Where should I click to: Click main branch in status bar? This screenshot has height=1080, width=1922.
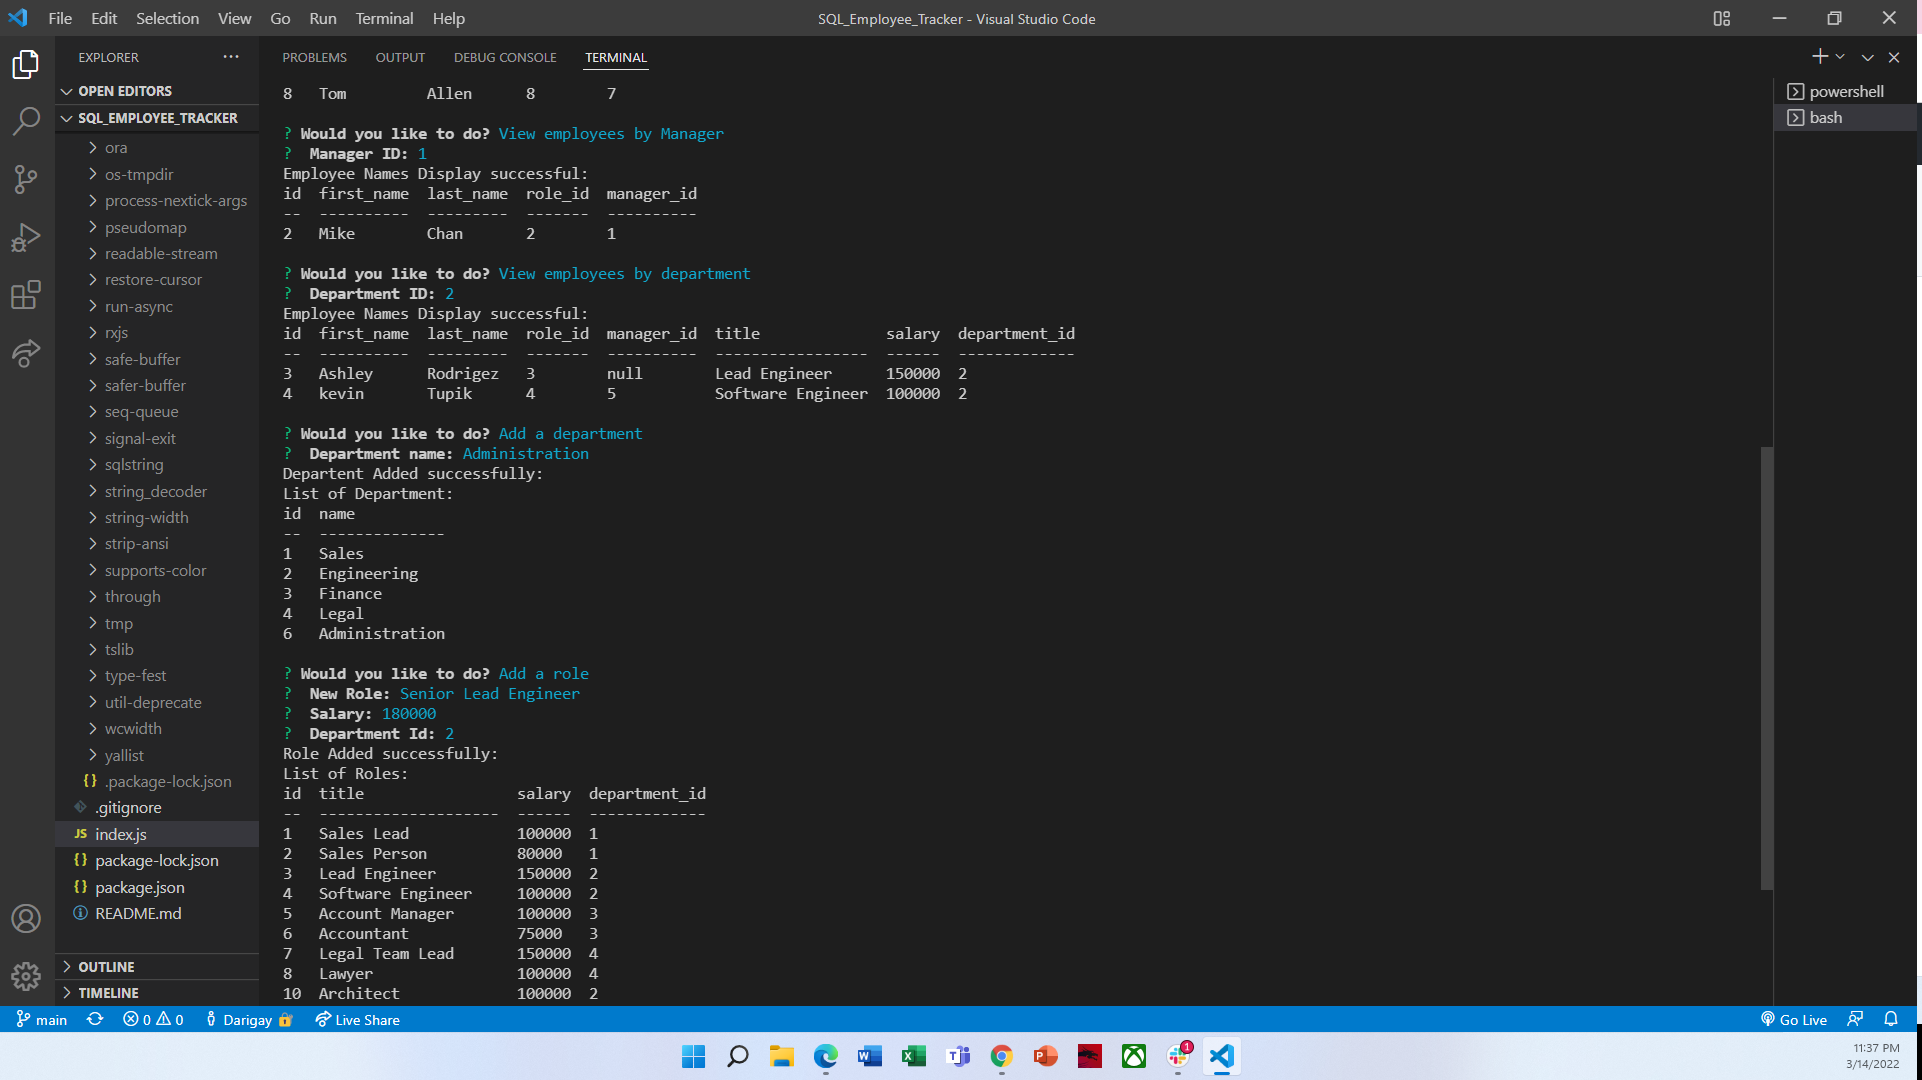point(42,1019)
